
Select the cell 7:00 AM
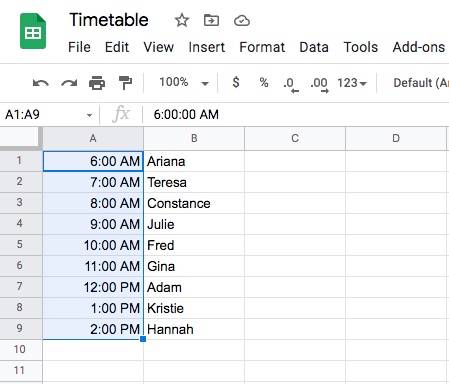(x=93, y=182)
